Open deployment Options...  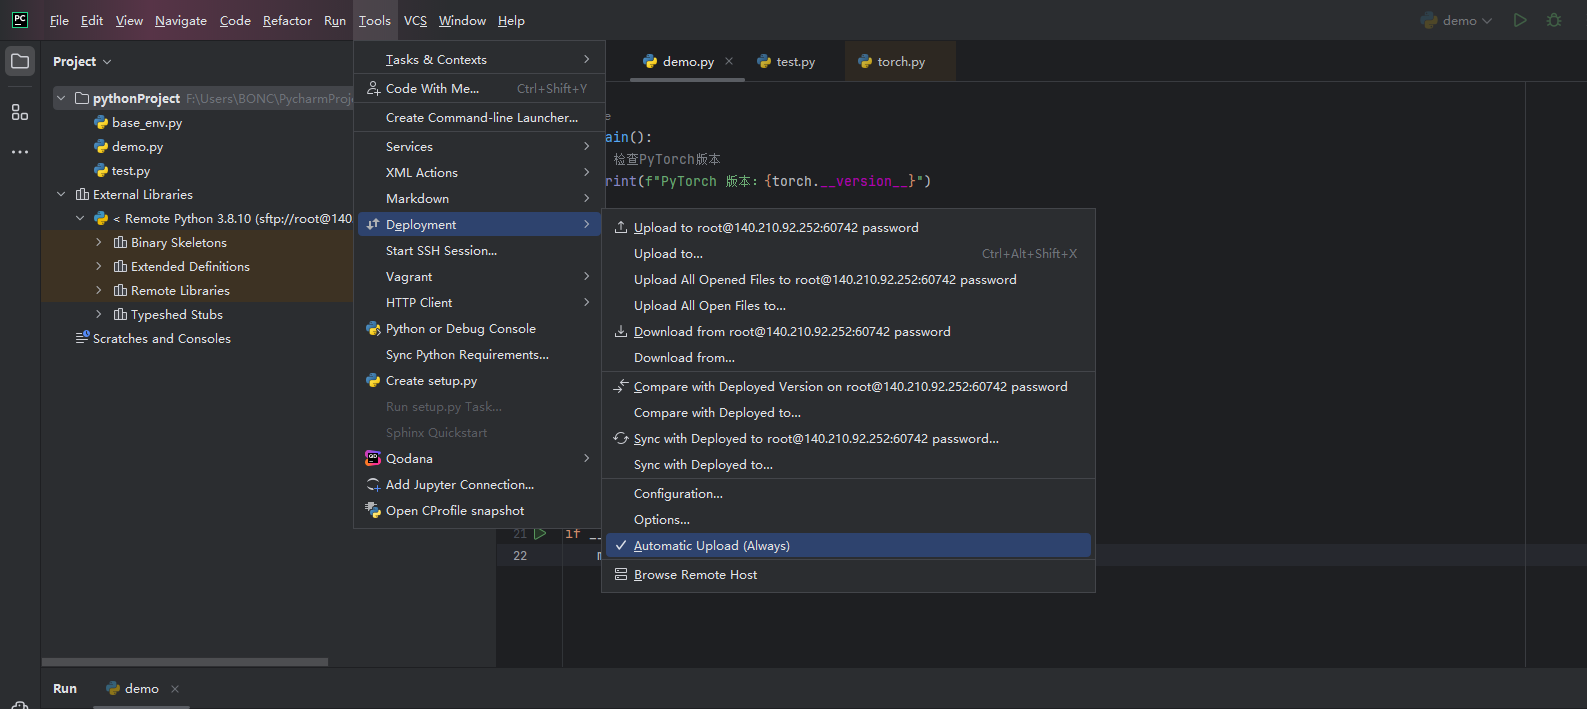848,519
